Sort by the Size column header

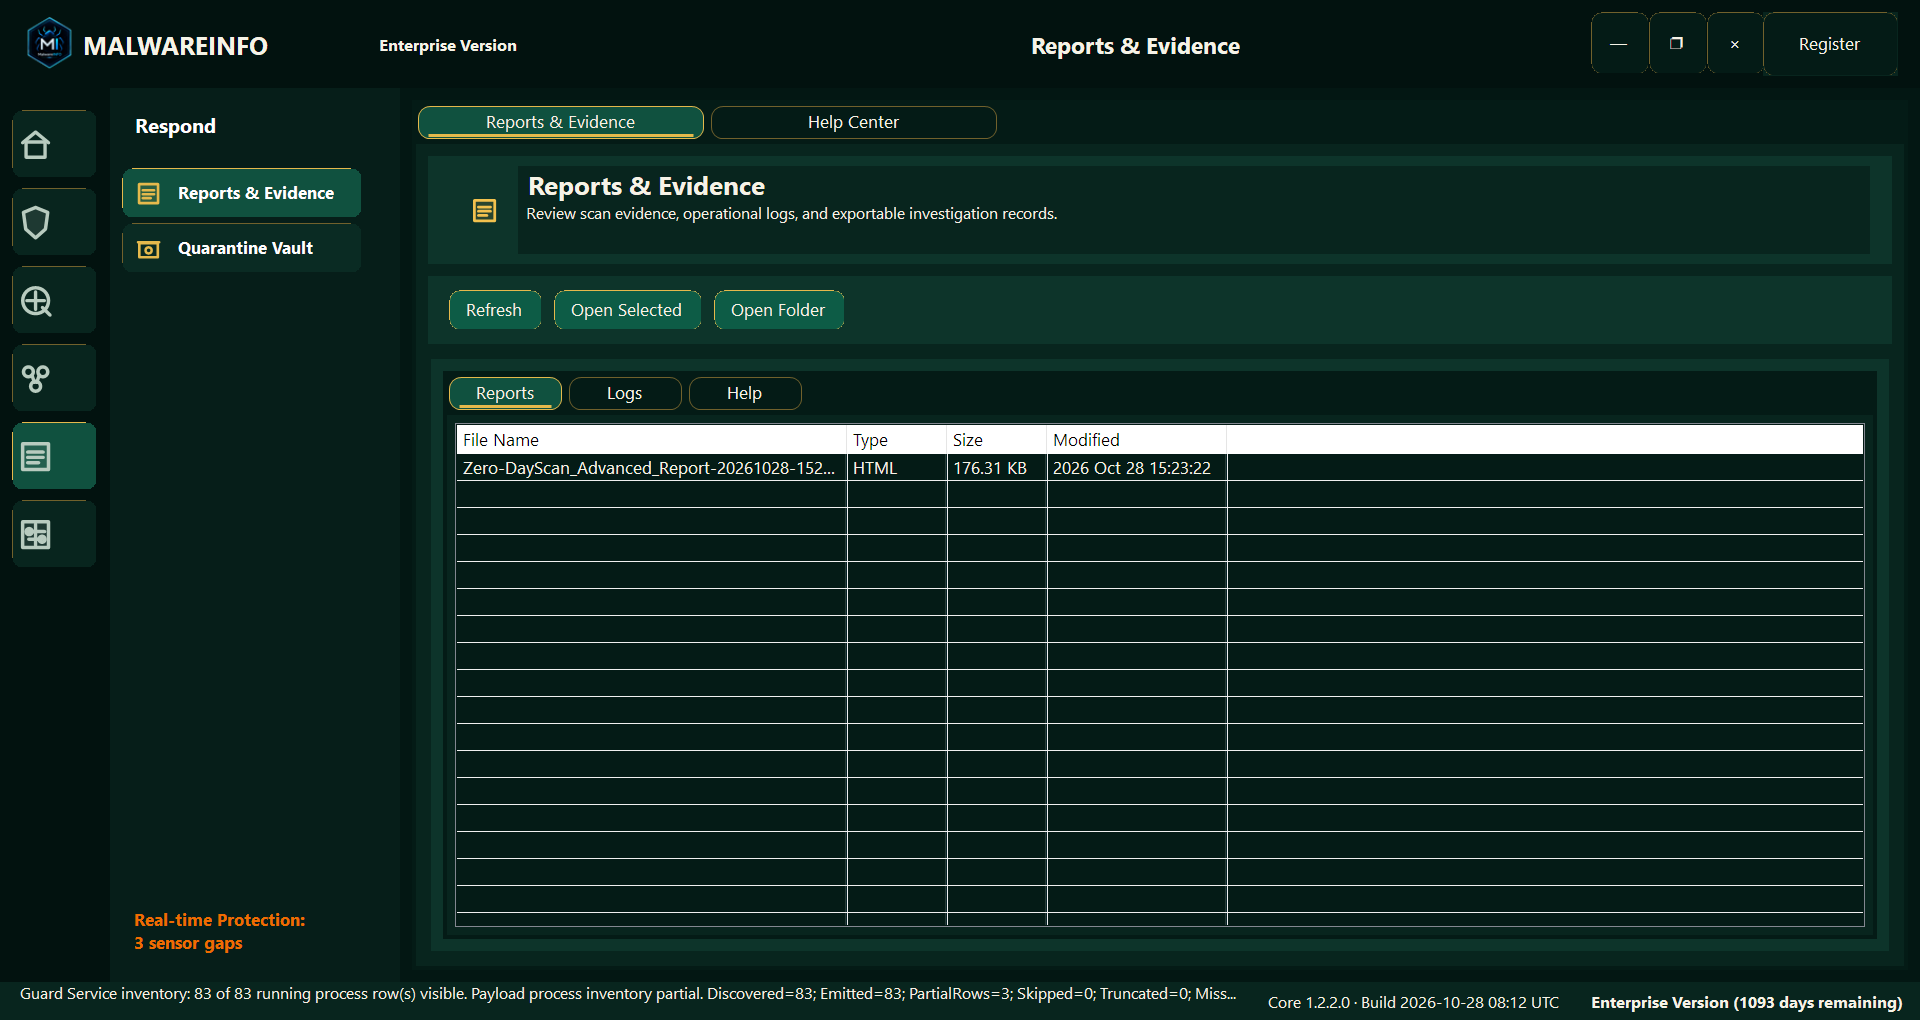[x=997, y=440]
